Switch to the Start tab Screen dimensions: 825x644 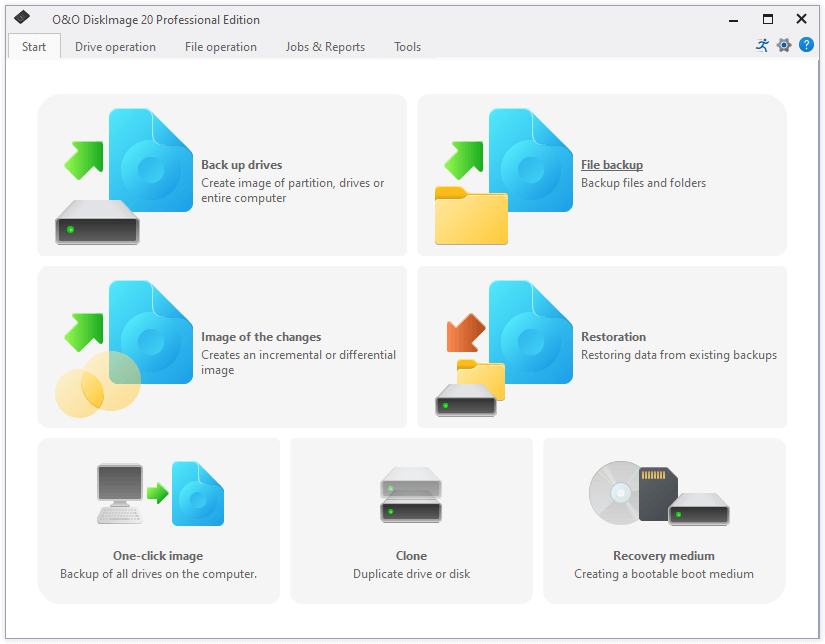point(34,47)
